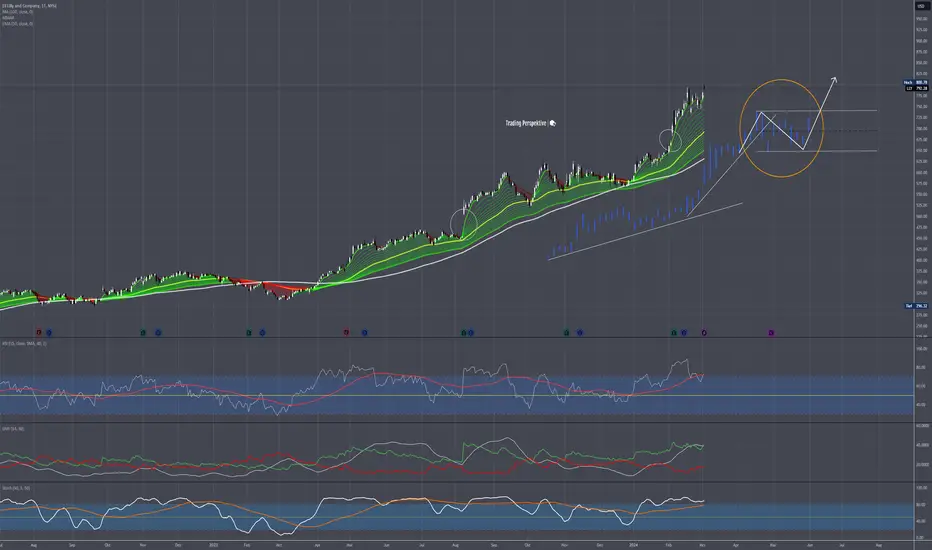Image resolution: width=932 pixels, height=550 pixels.
Task: Click the green marker near November 2023
Action: pyautogui.click(x=566, y=333)
